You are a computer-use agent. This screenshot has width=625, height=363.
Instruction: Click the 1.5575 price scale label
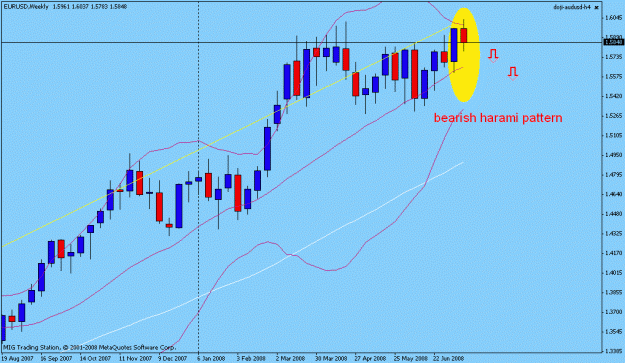613,77
